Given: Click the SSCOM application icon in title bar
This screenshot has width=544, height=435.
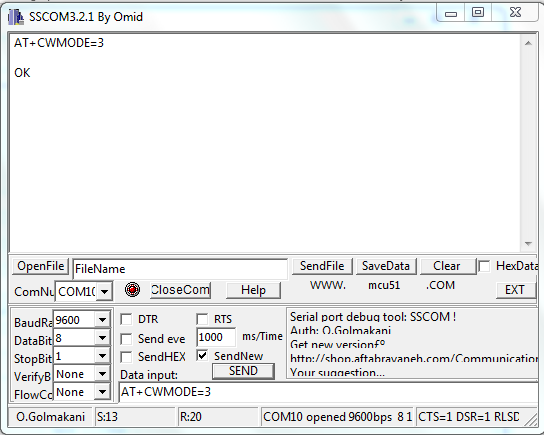Looking at the screenshot, I should 16,17.
